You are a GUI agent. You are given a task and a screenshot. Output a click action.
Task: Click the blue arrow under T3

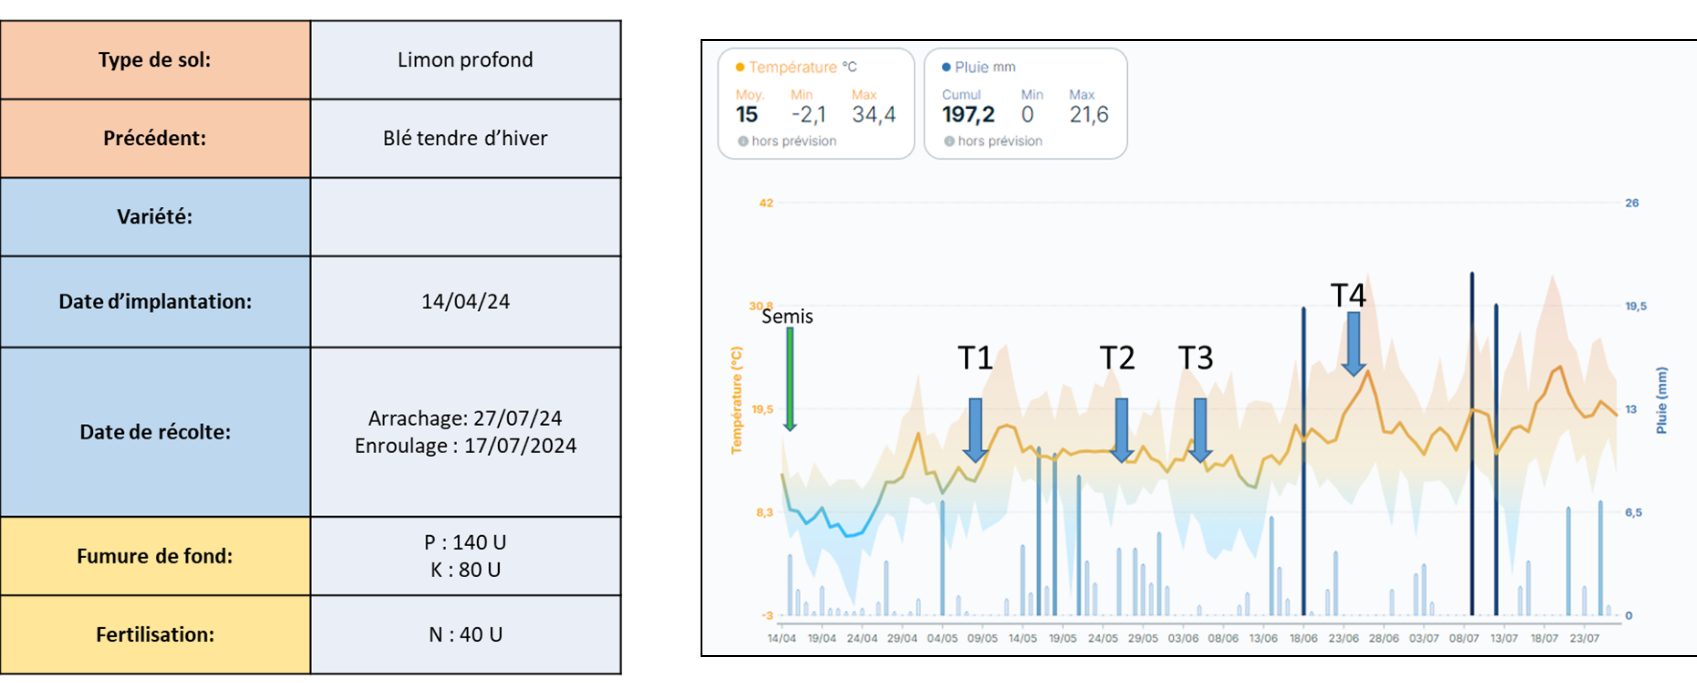[1200, 430]
